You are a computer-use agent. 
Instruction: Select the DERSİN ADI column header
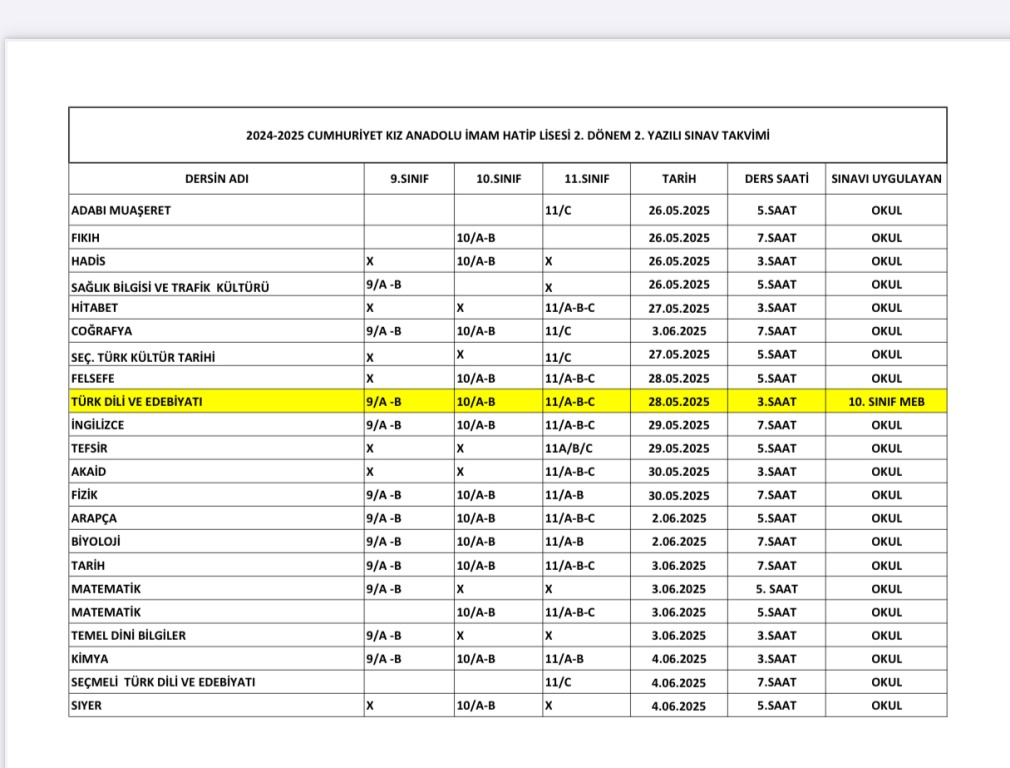point(216,179)
